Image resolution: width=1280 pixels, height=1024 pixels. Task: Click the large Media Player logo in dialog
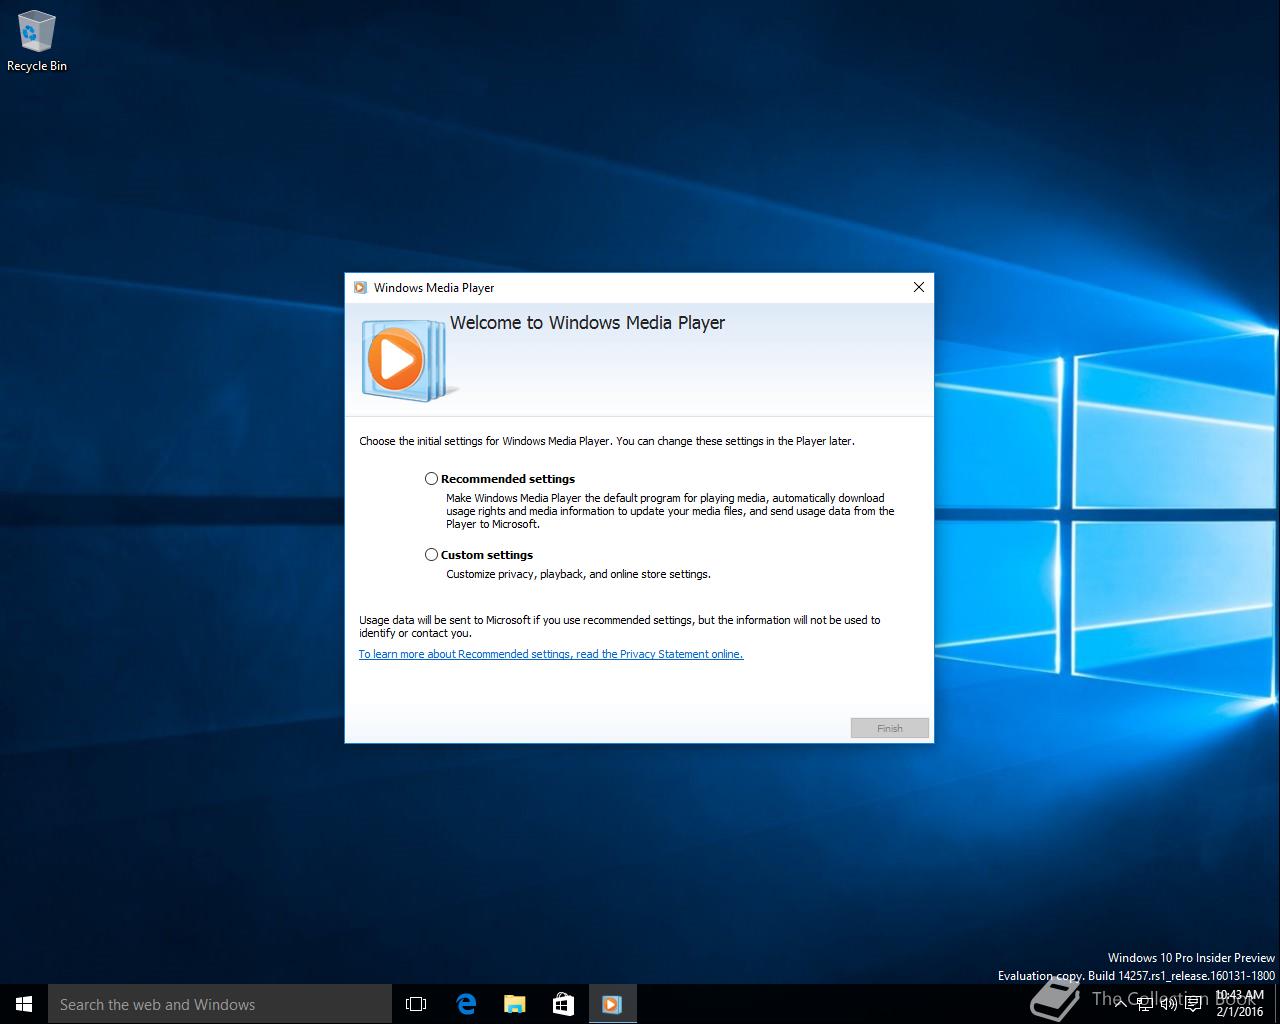tap(402, 360)
